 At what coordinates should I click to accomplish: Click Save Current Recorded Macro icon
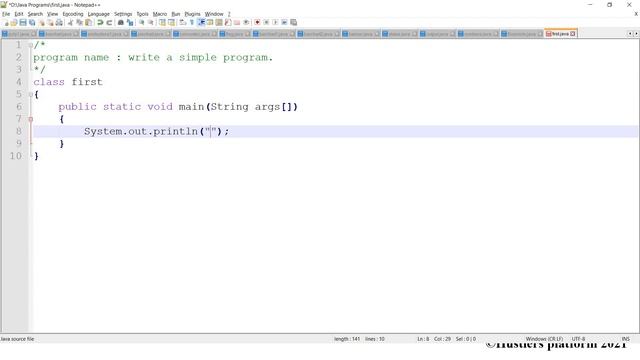click(x=293, y=23)
